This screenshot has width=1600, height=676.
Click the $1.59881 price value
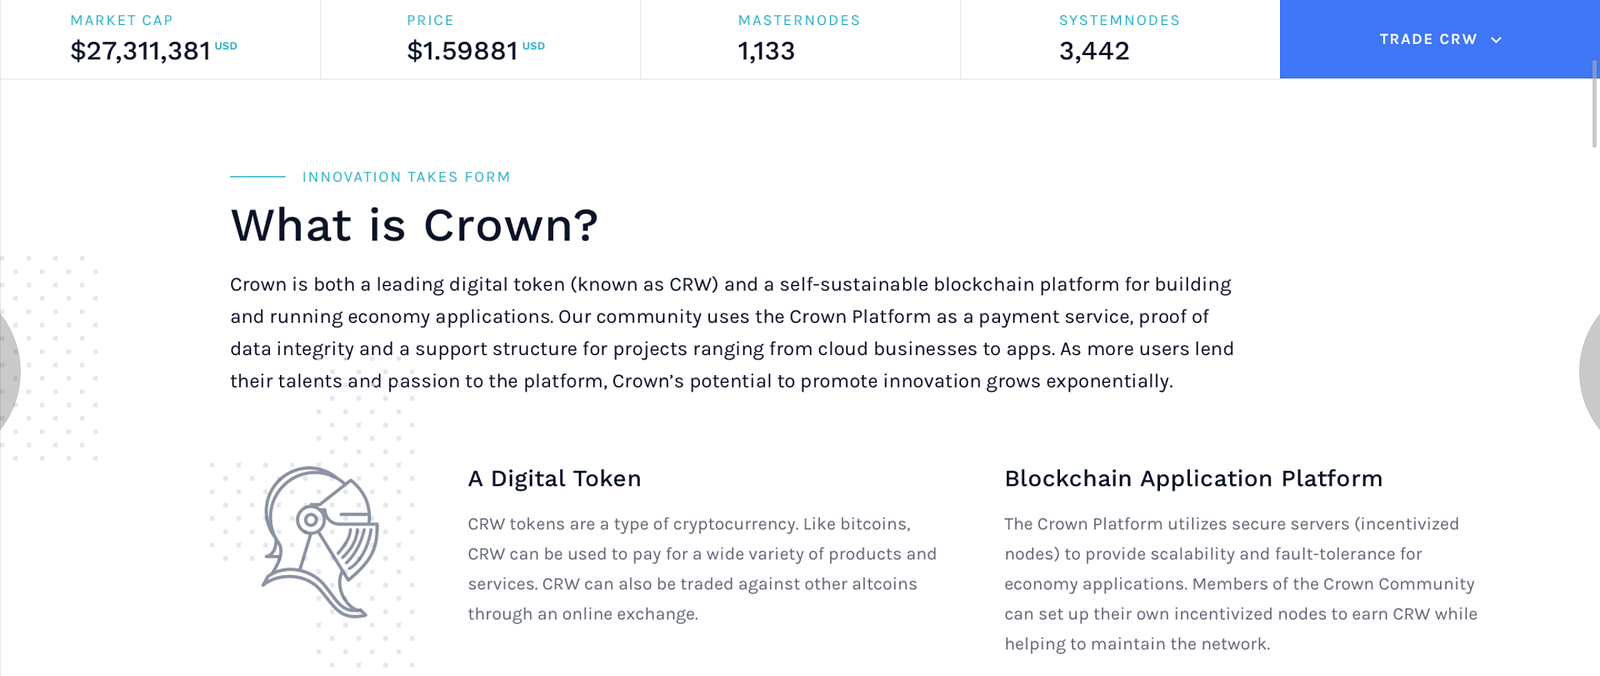tap(462, 51)
